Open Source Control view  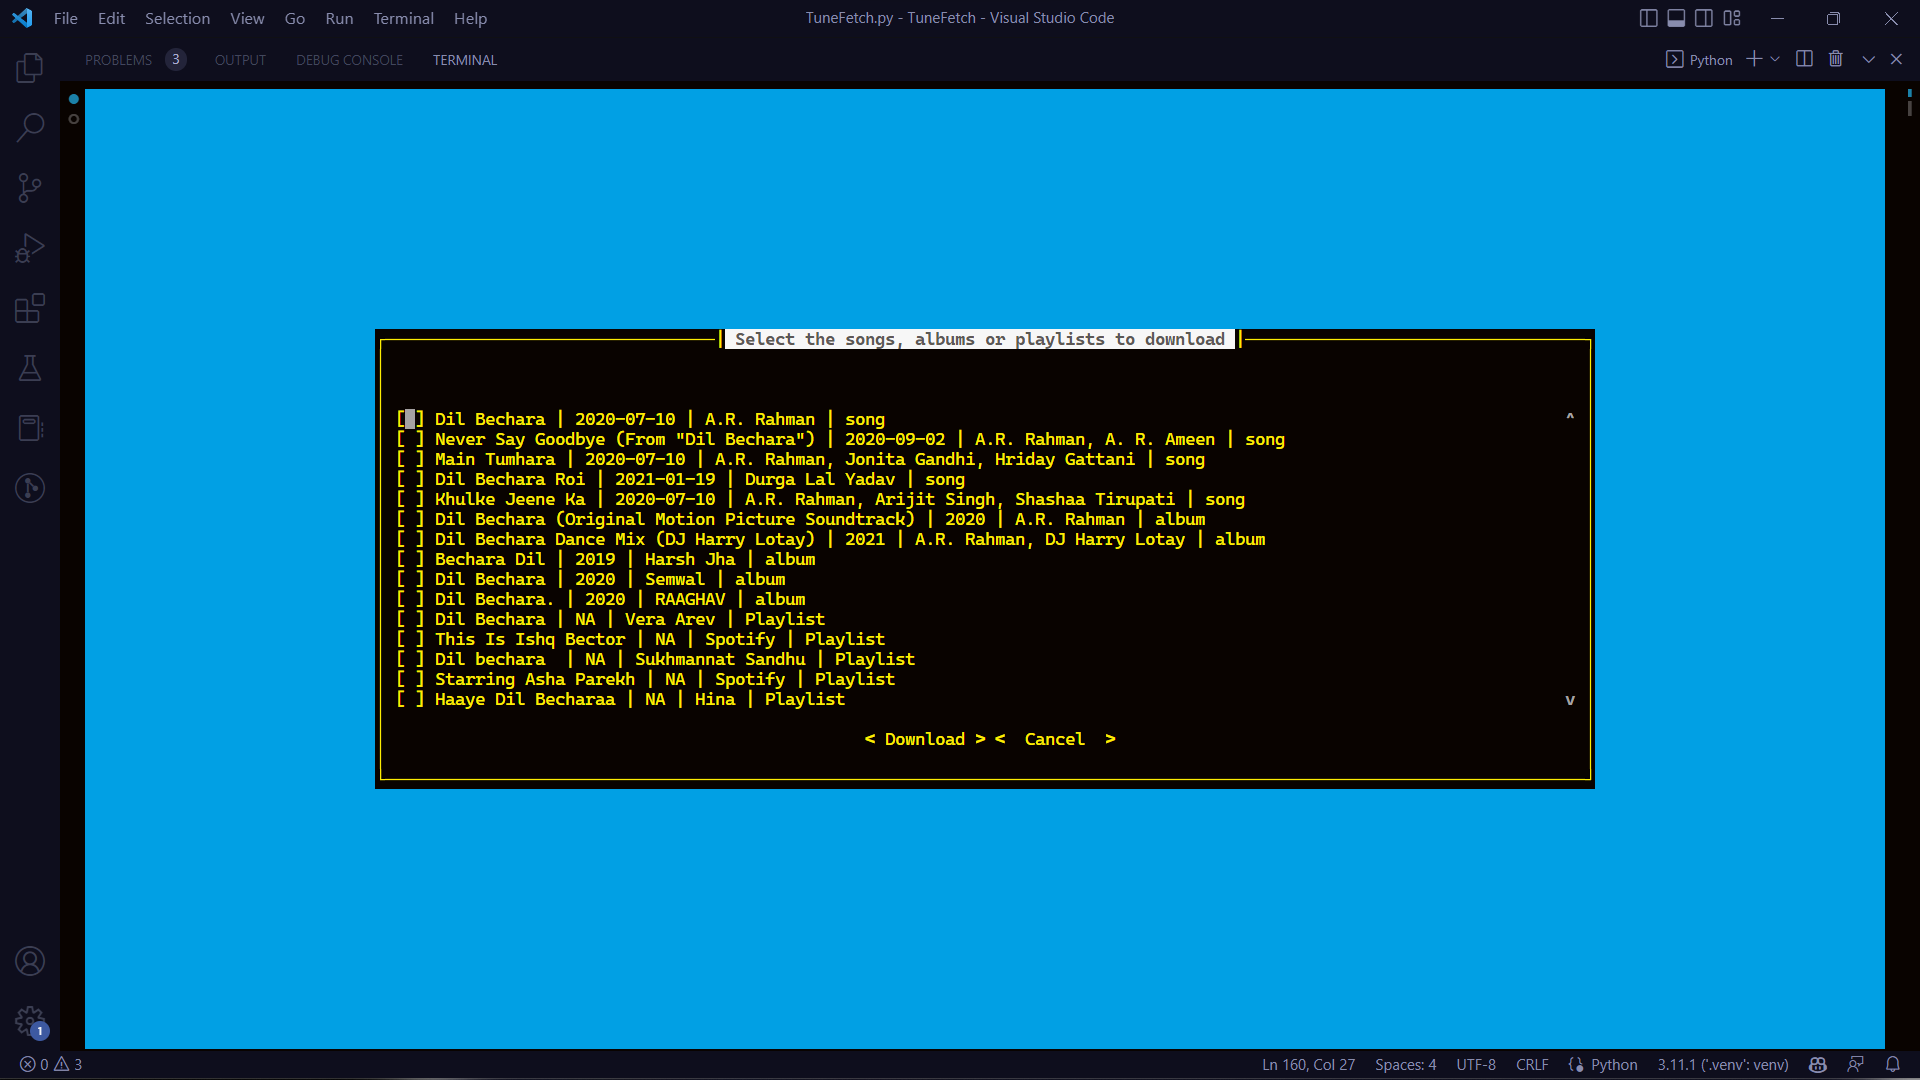[x=30, y=188]
